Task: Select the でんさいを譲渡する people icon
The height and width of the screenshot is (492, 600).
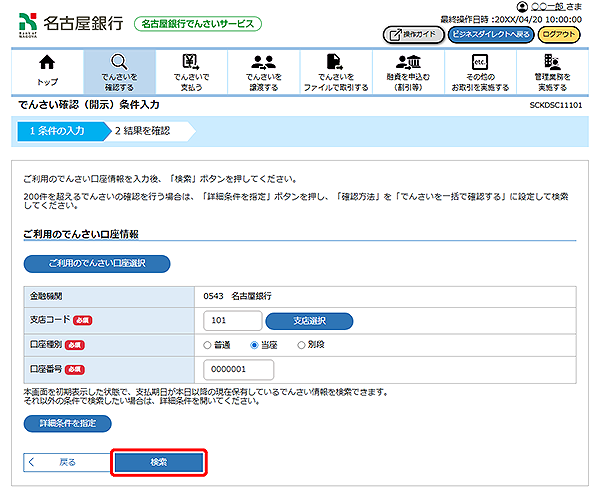Action: tap(262, 64)
